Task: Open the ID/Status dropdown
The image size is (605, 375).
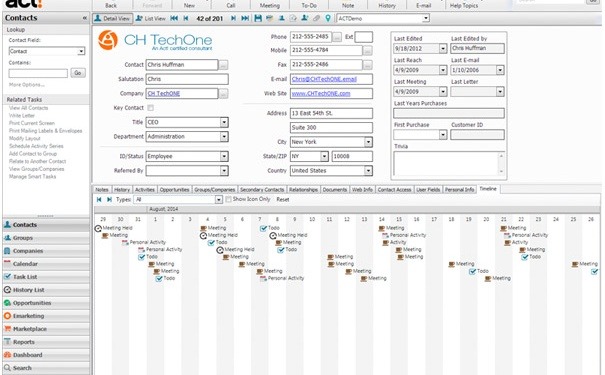Action: (224, 156)
